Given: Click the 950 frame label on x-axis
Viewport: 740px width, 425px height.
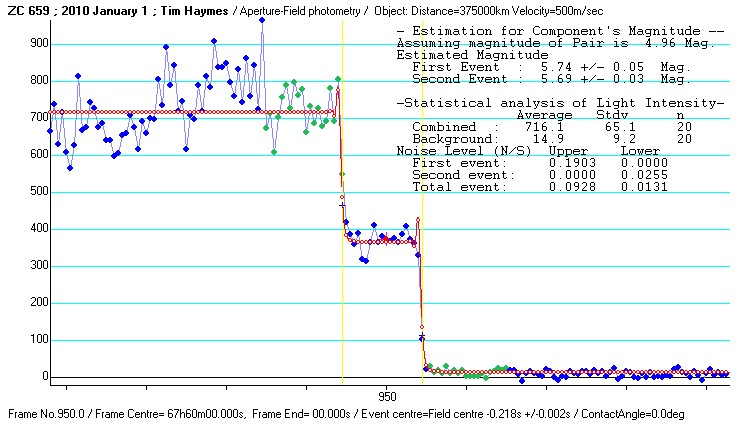Looking at the screenshot, I should [x=388, y=396].
